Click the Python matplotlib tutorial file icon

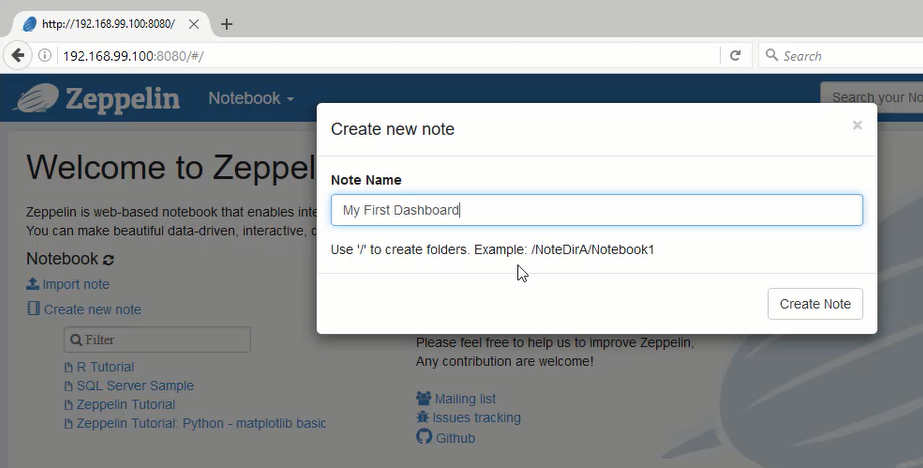(x=68, y=424)
